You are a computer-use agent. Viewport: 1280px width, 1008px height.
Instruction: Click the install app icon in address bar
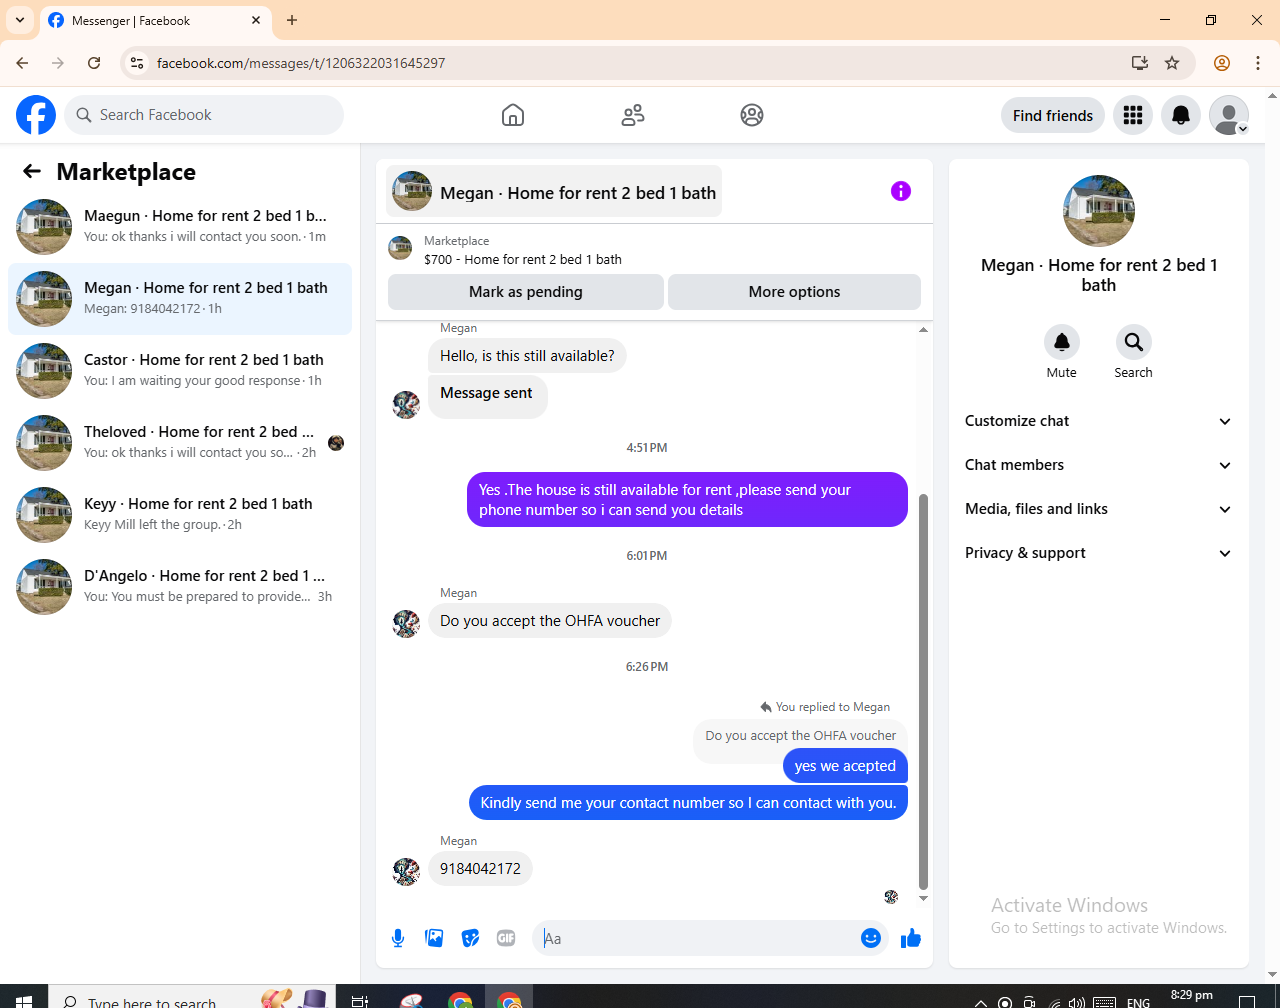pos(1139,63)
